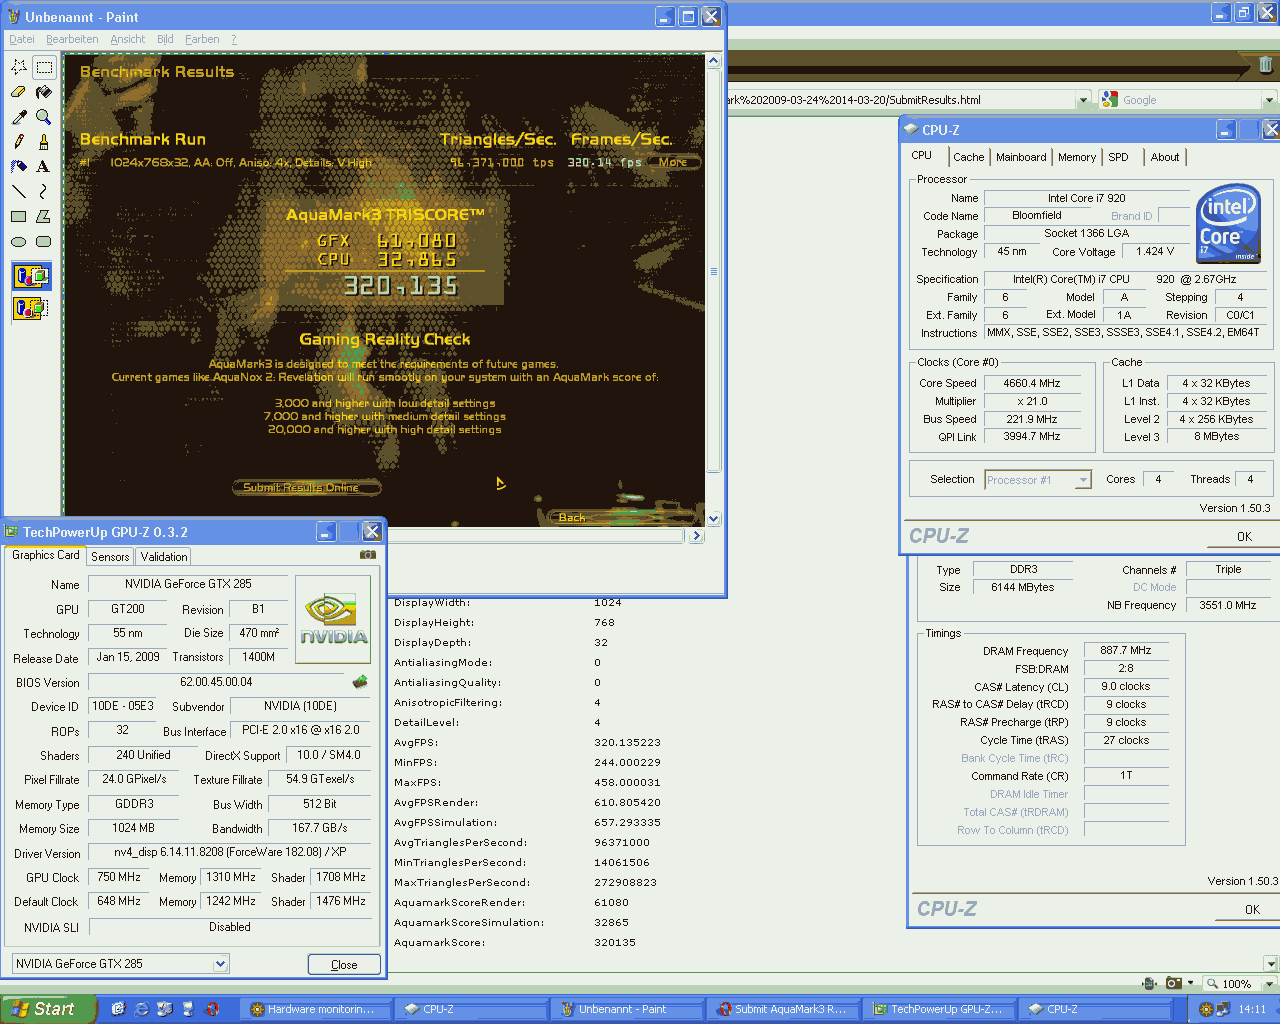Click the GPU-Z BIOS save chip icon

click(x=360, y=682)
